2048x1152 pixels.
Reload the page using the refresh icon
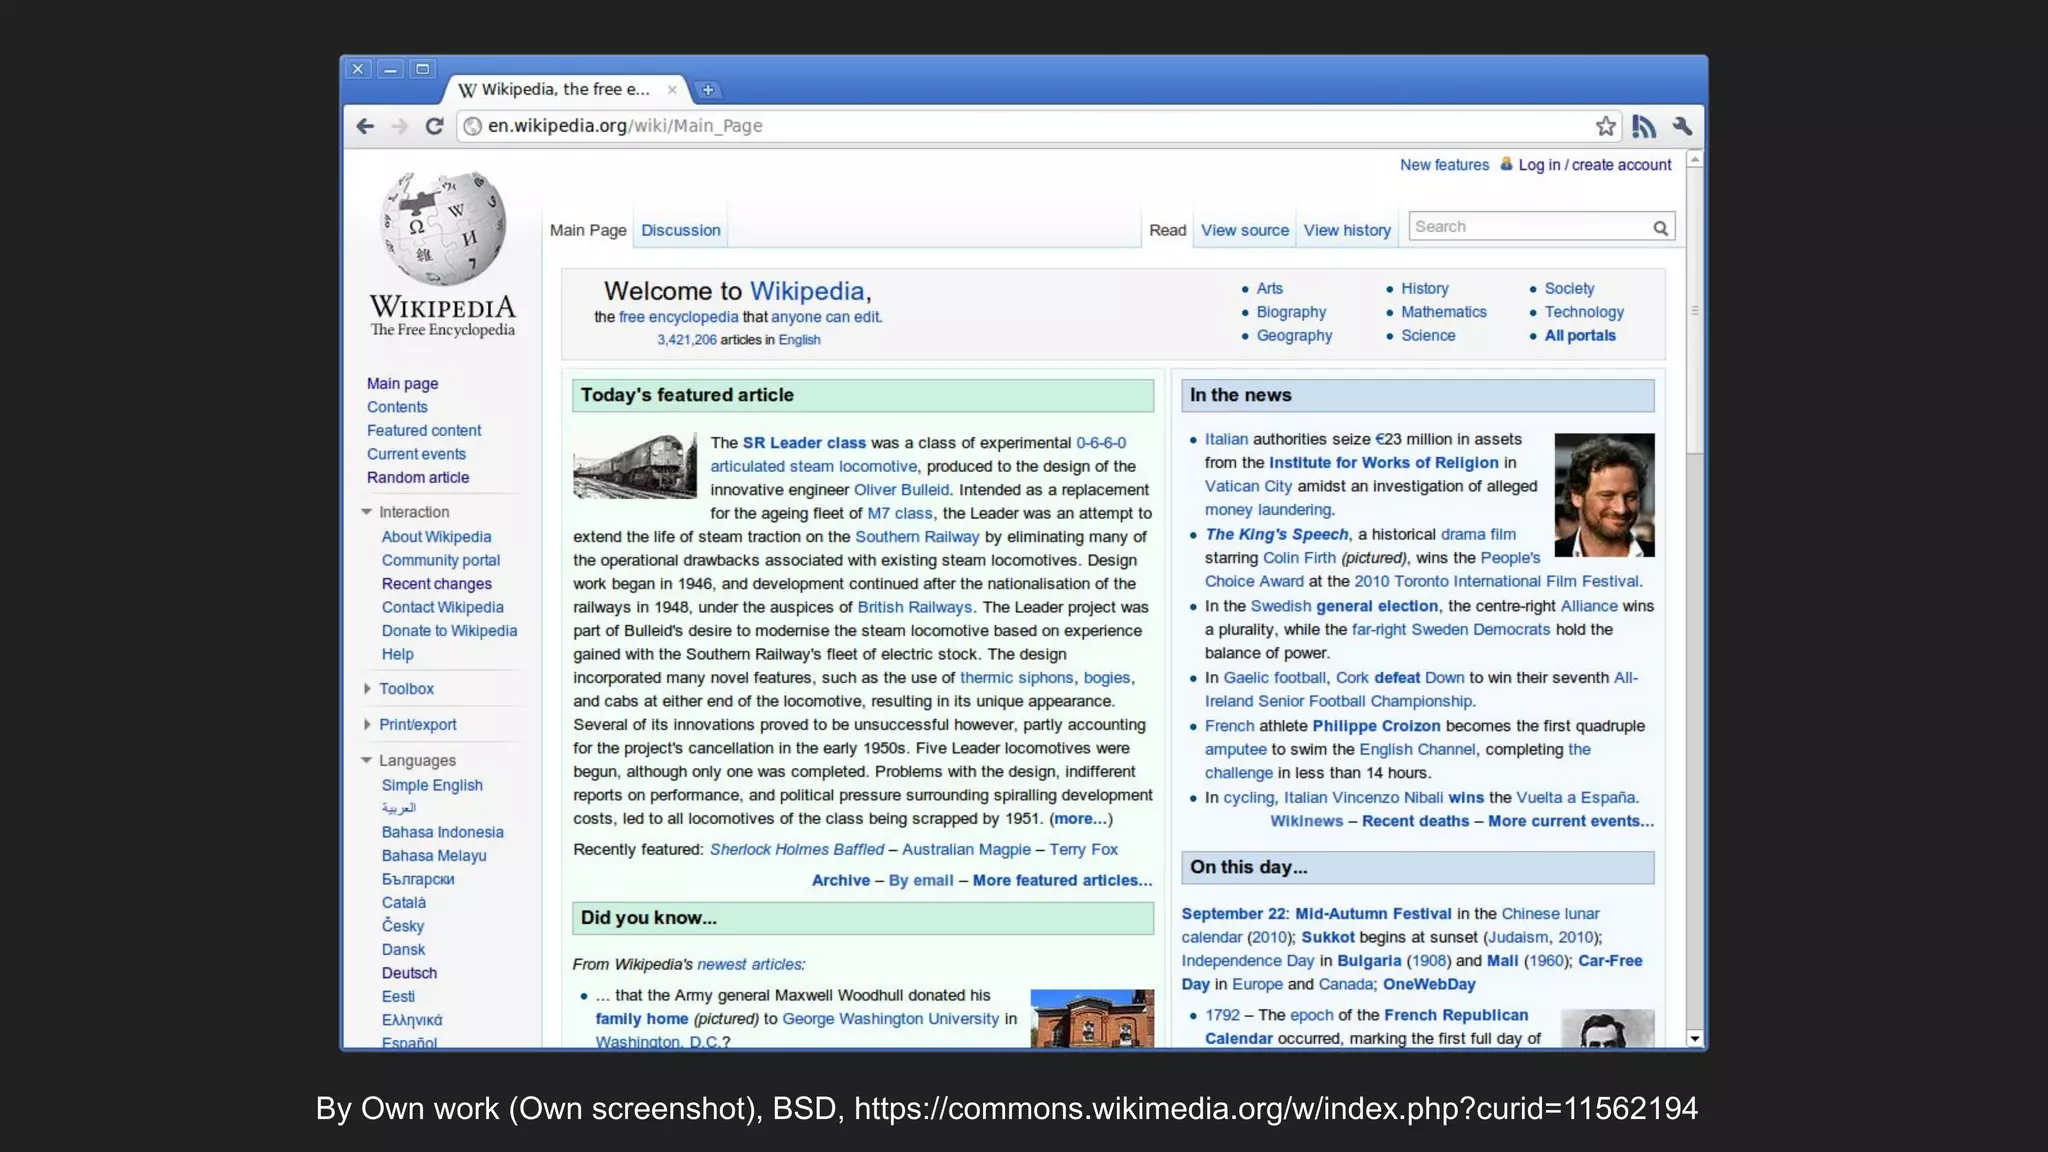click(x=434, y=126)
